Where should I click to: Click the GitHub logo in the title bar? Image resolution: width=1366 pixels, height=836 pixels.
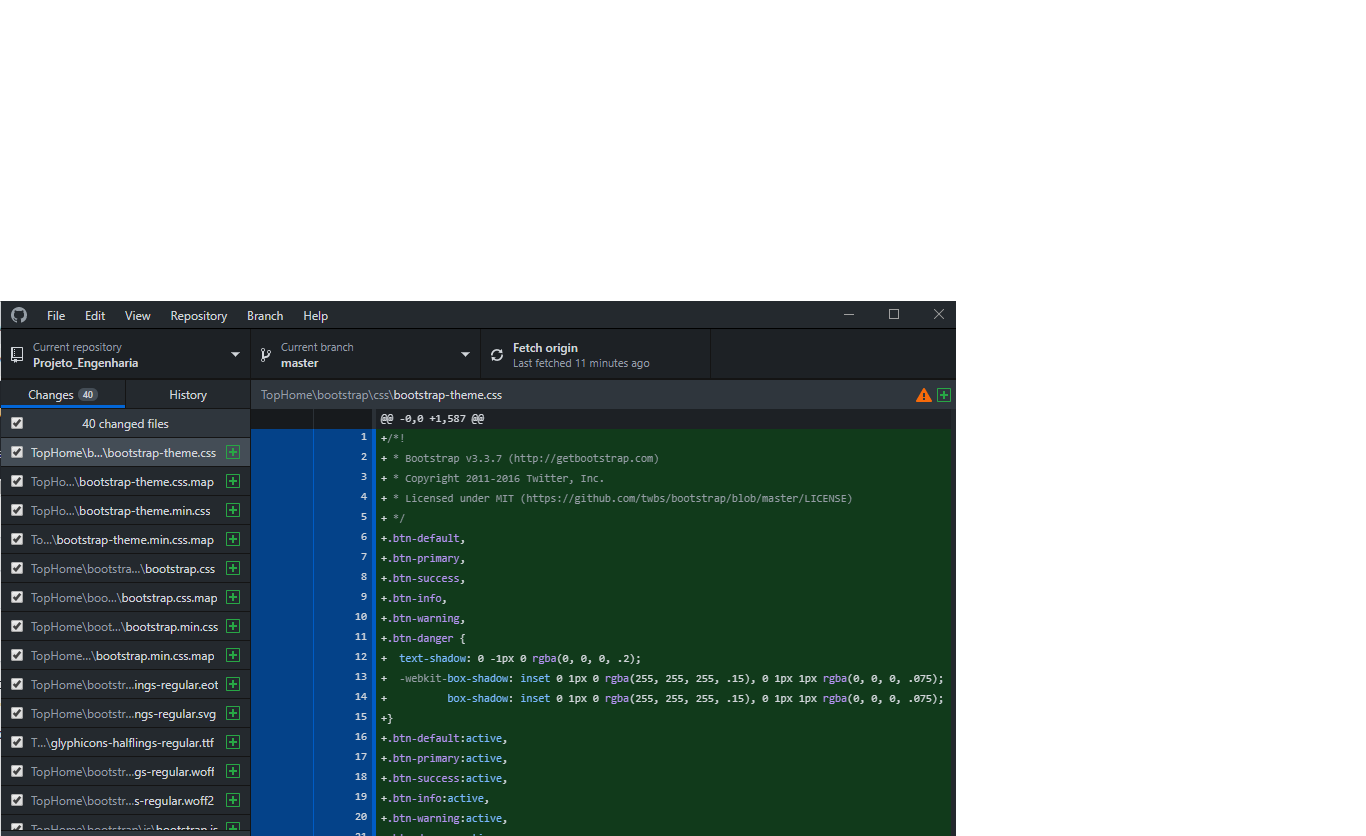pyautogui.click(x=18, y=315)
